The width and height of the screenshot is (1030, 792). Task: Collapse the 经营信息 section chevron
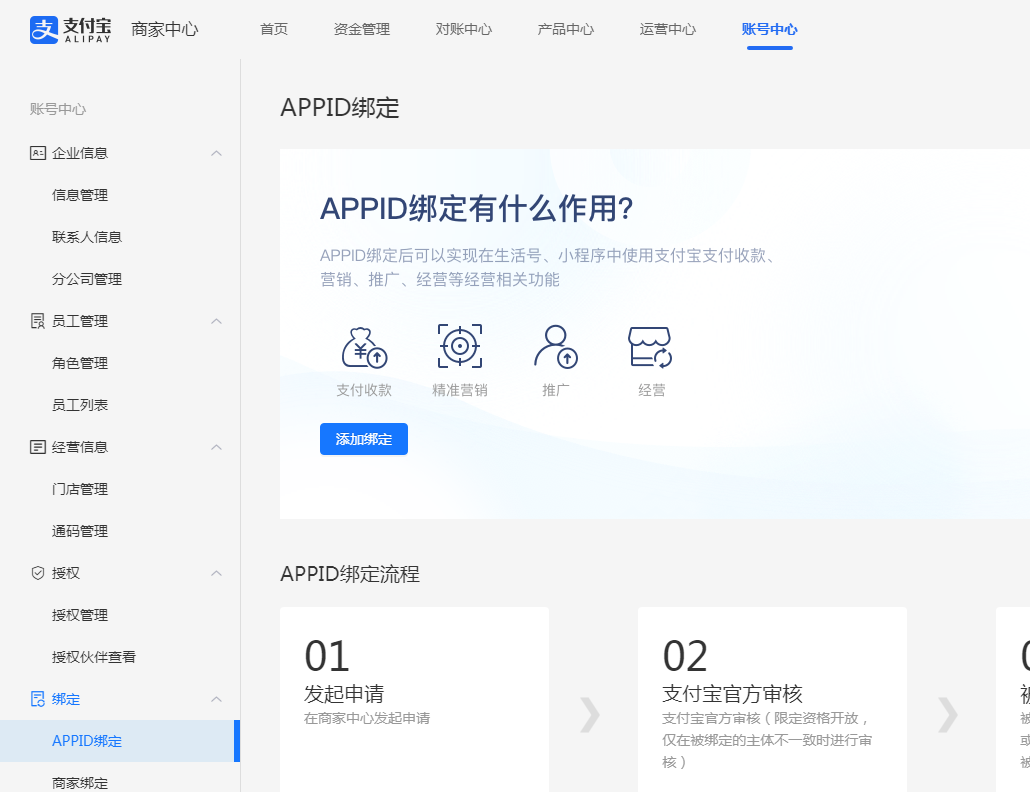coord(216,447)
